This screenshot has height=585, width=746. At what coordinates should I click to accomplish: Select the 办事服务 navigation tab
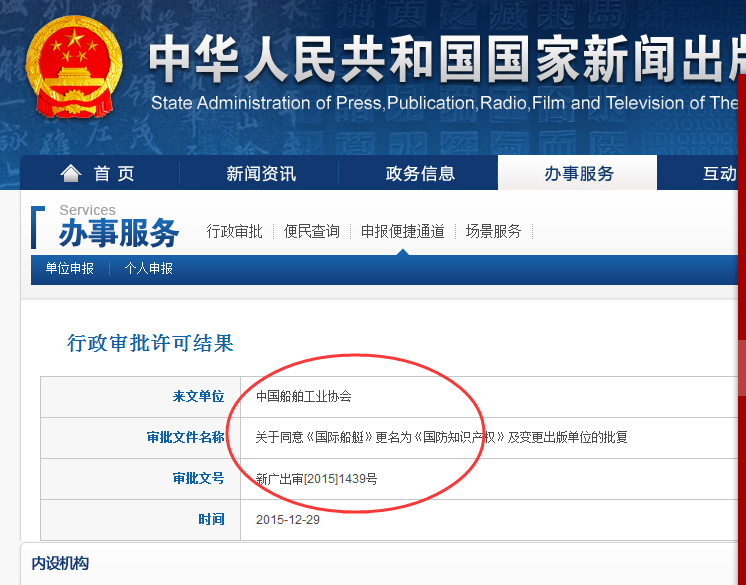click(578, 173)
